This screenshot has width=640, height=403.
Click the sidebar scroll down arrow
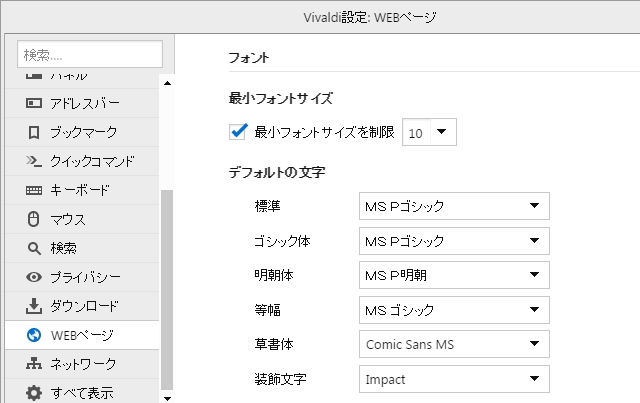(x=167, y=398)
